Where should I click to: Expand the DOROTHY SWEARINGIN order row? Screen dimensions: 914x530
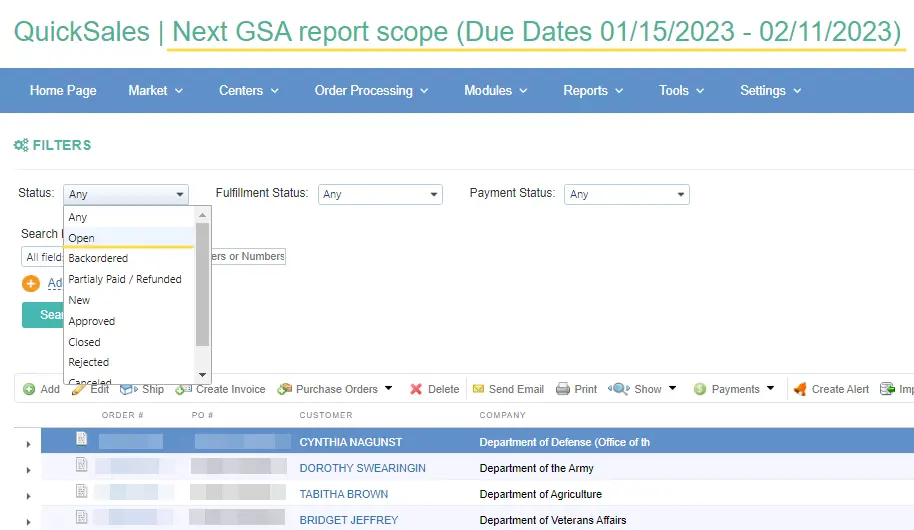[28, 470]
